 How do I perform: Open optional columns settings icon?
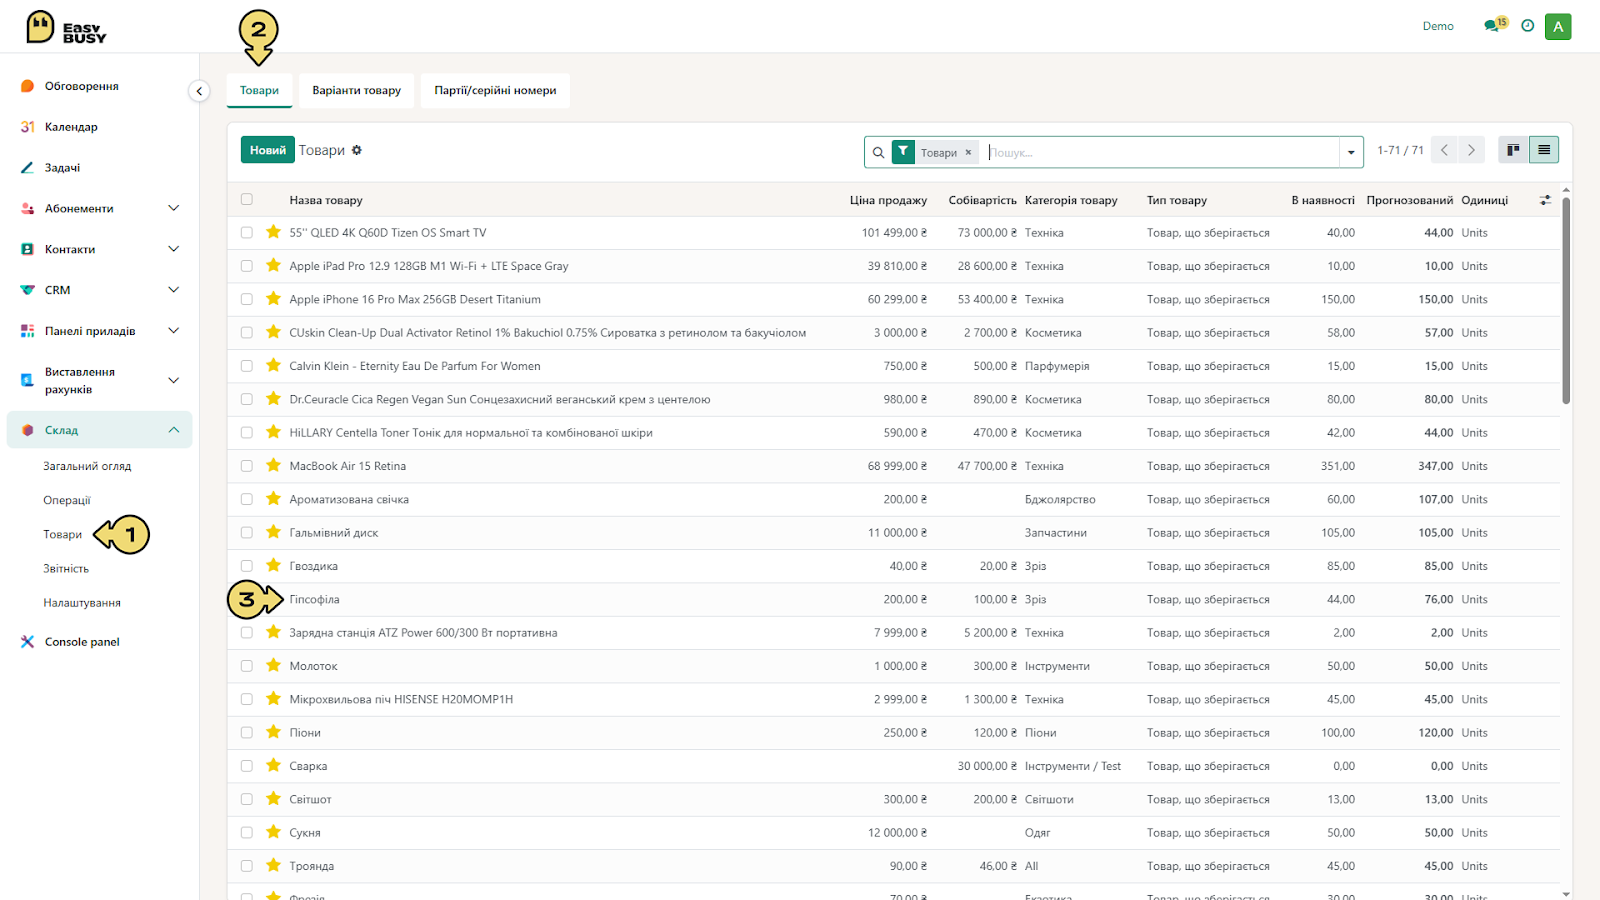tap(1545, 200)
